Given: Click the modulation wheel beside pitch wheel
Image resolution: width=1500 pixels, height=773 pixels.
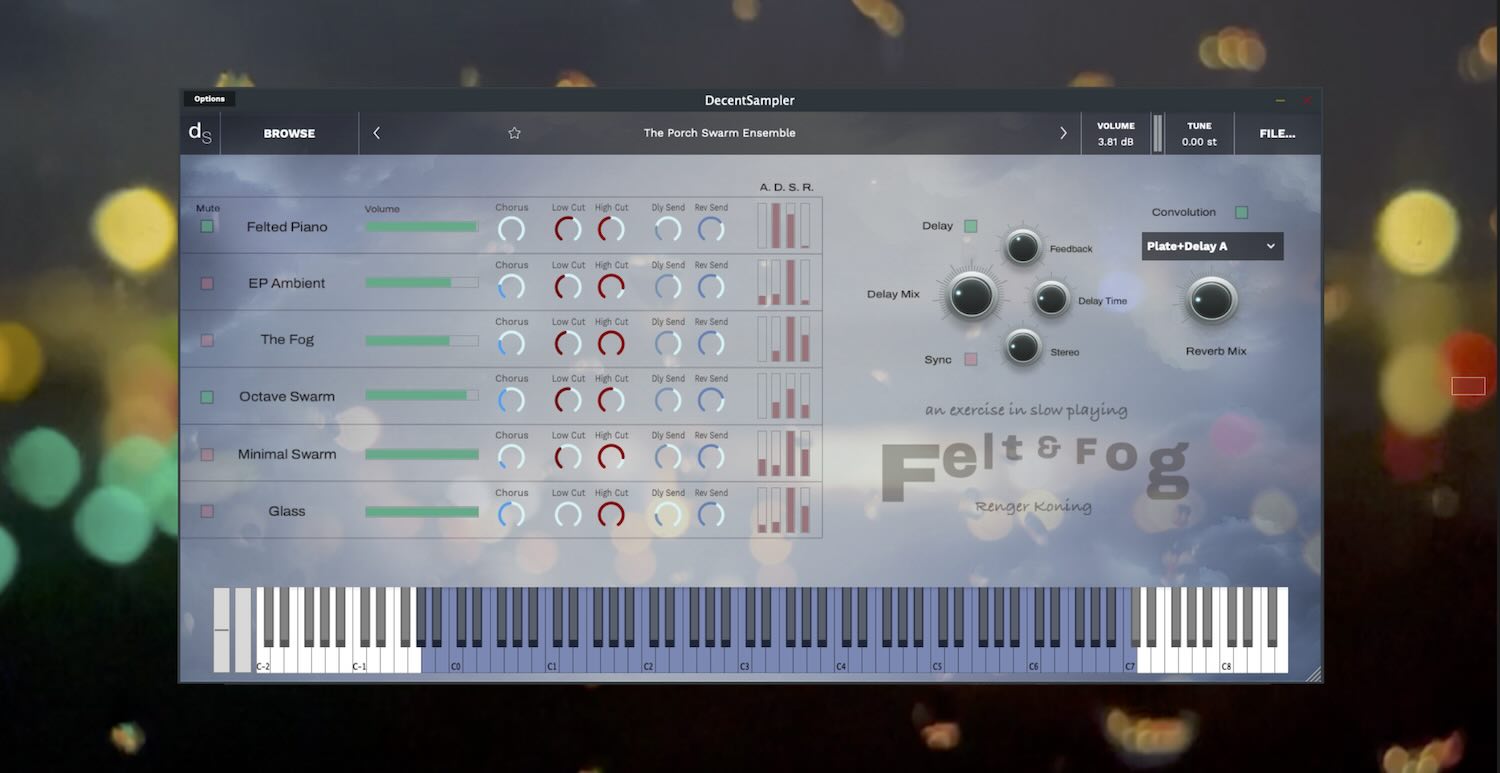Looking at the screenshot, I should tap(243, 630).
